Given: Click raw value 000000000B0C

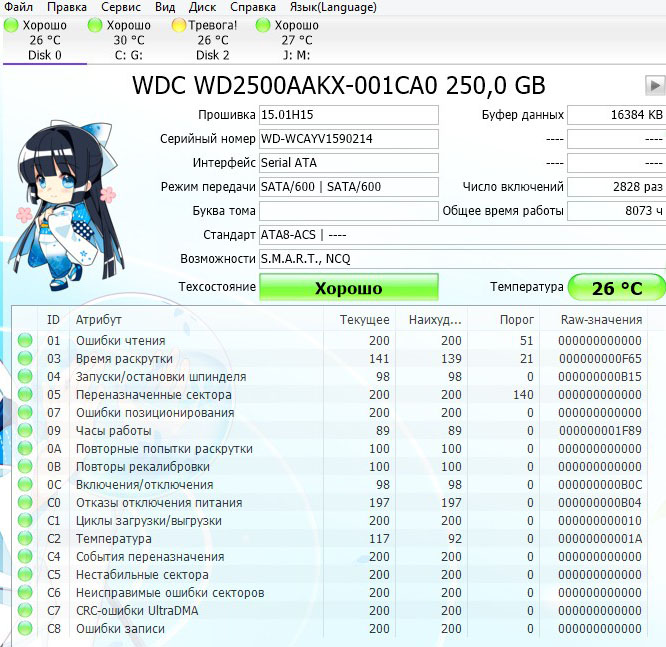Looking at the screenshot, I should pyautogui.click(x=600, y=485).
